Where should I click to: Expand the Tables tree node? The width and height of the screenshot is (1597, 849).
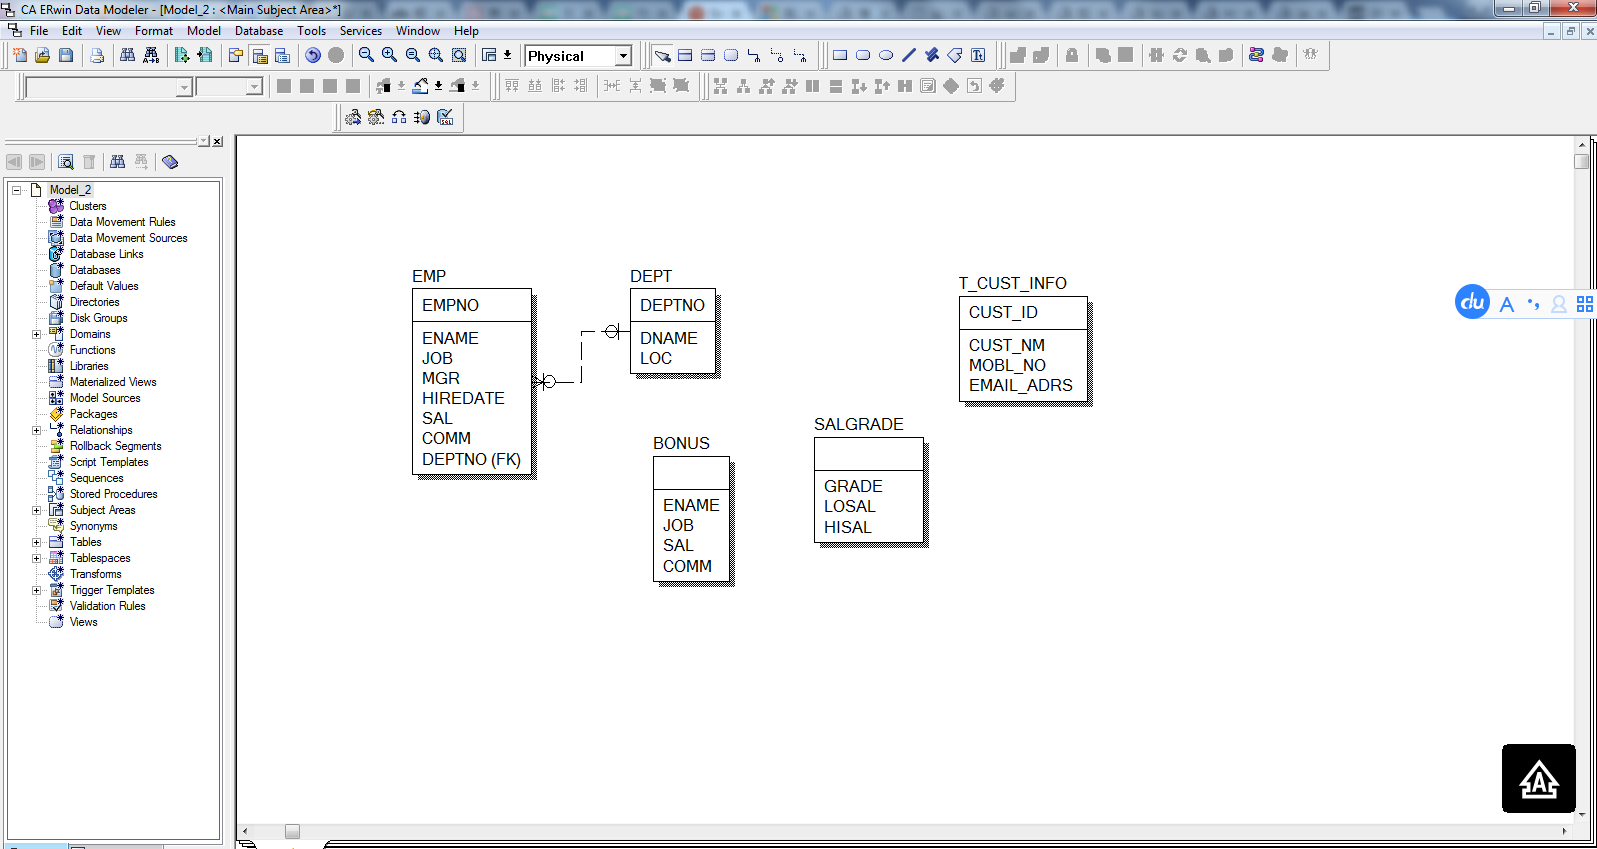click(36, 542)
